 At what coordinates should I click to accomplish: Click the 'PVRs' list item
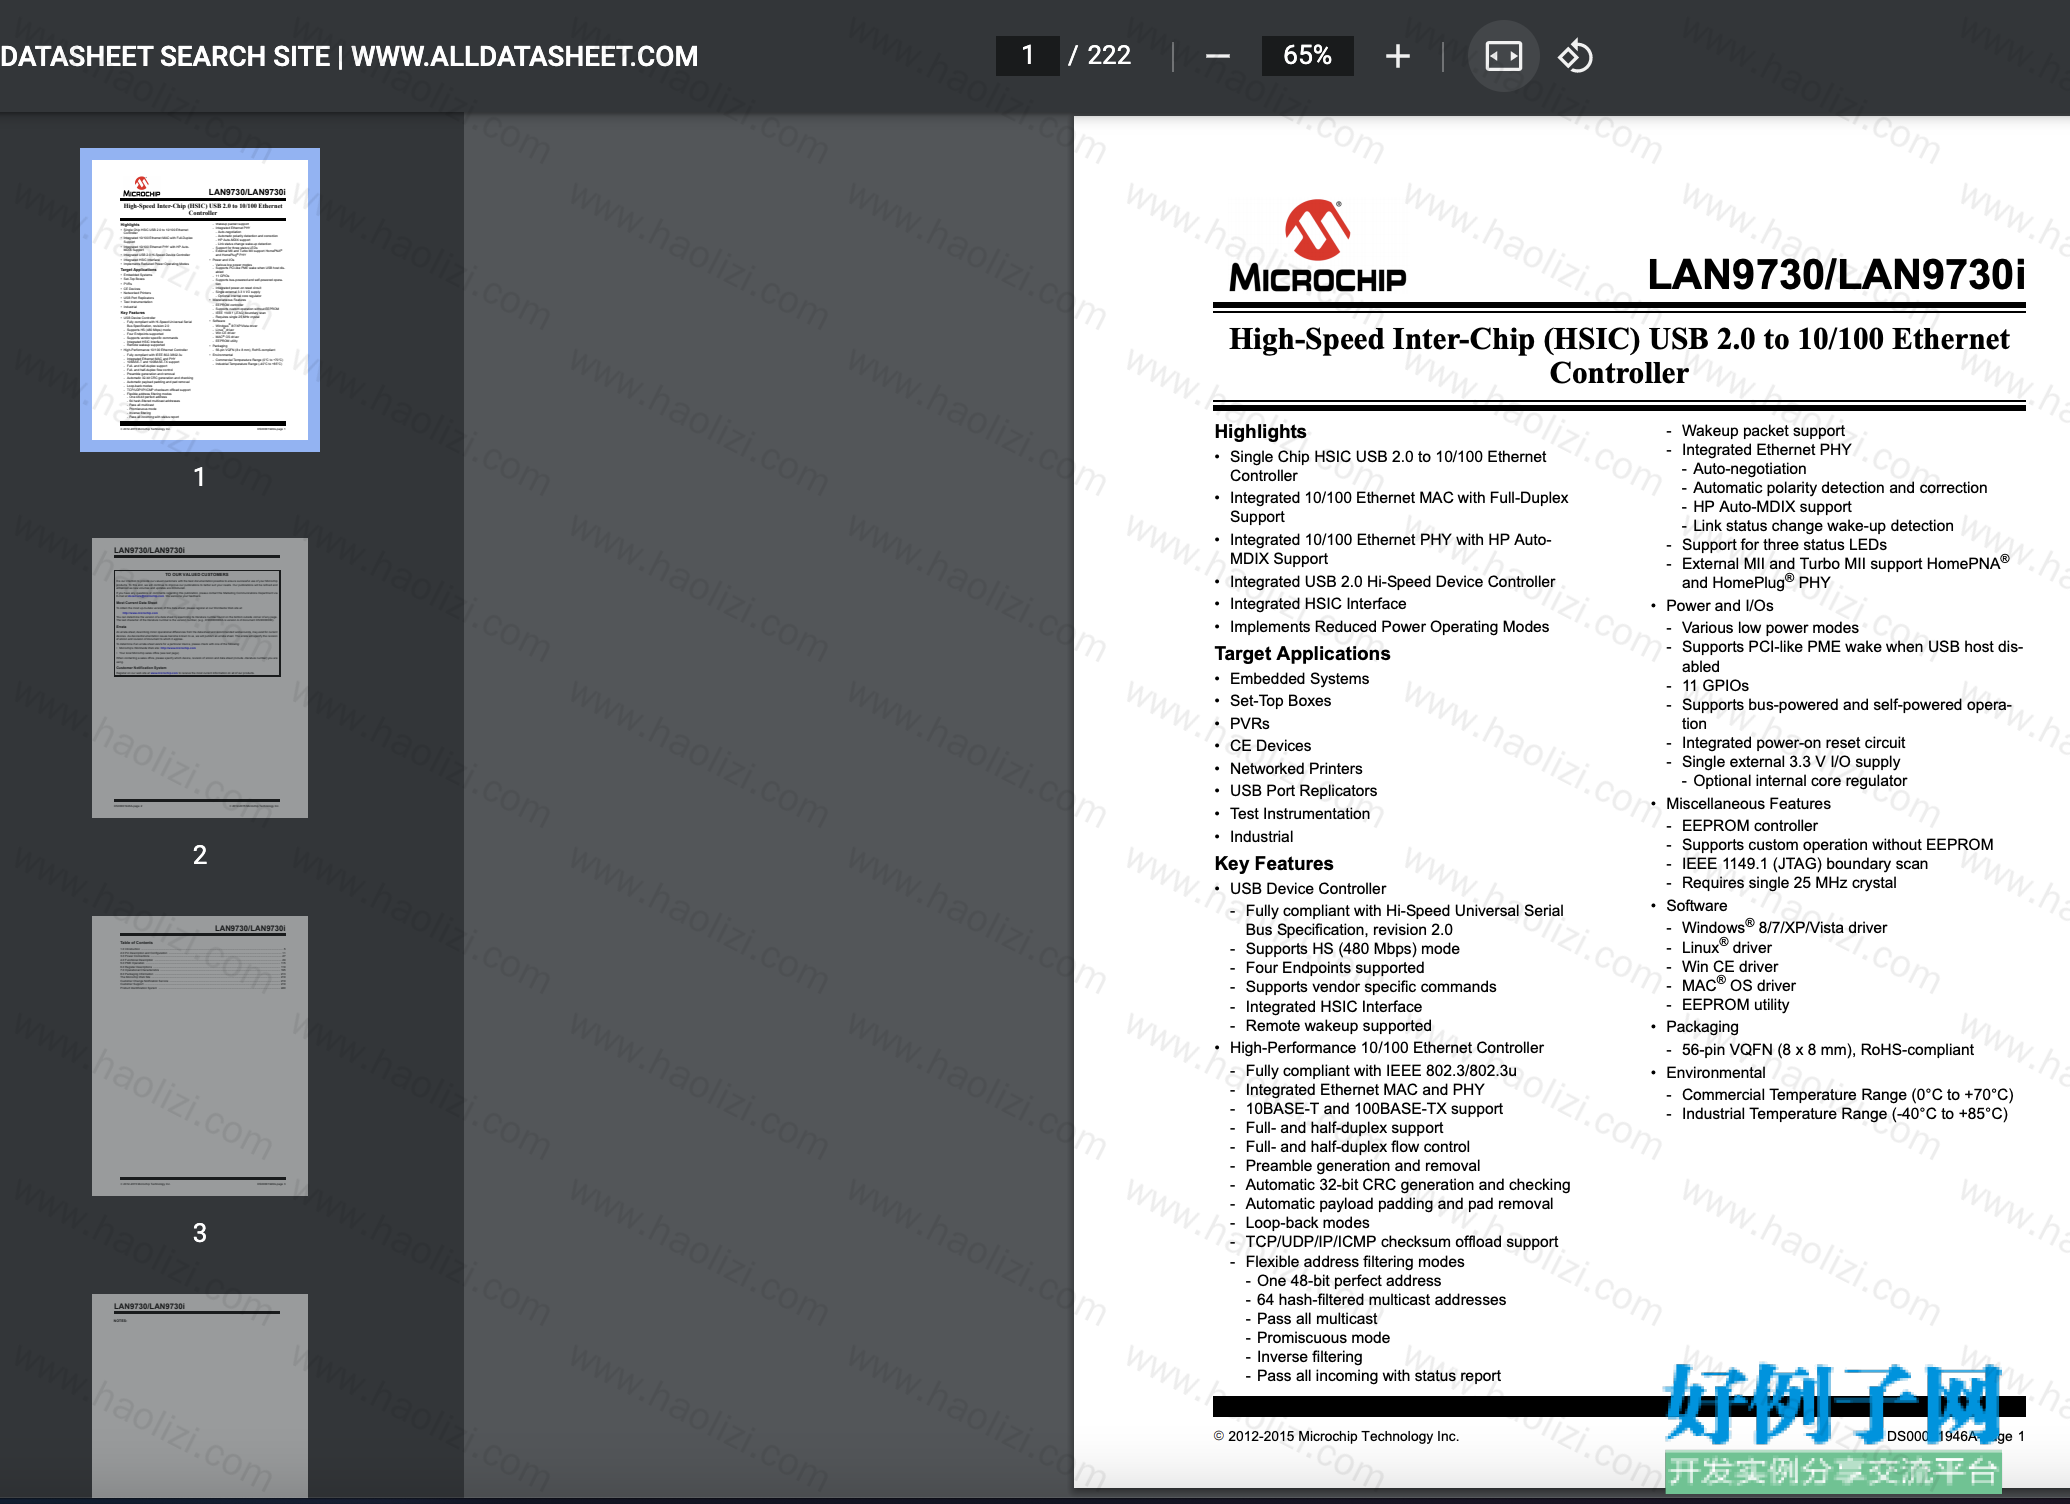click(x=1249, y=723)
